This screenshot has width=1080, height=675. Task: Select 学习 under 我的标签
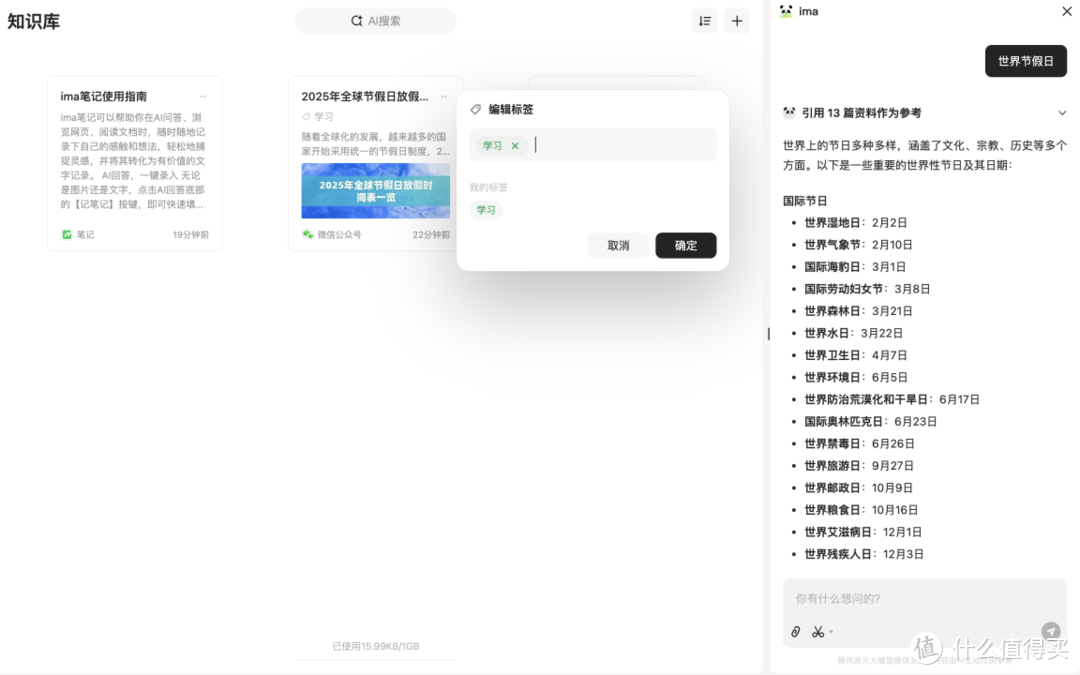[486, 210]
